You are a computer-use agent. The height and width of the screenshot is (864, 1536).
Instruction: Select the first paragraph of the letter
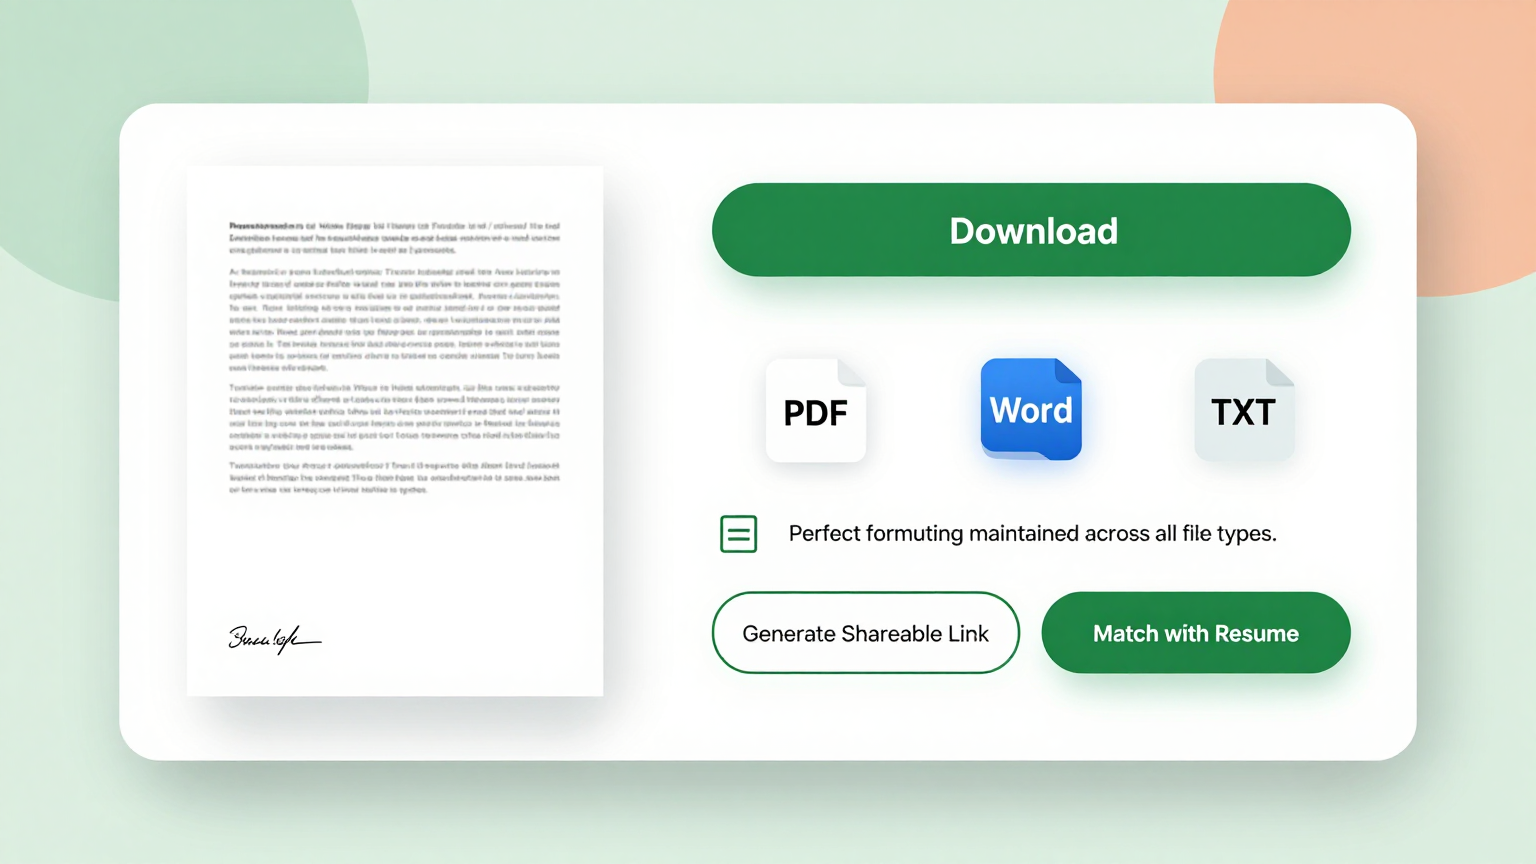click(394, 238)
